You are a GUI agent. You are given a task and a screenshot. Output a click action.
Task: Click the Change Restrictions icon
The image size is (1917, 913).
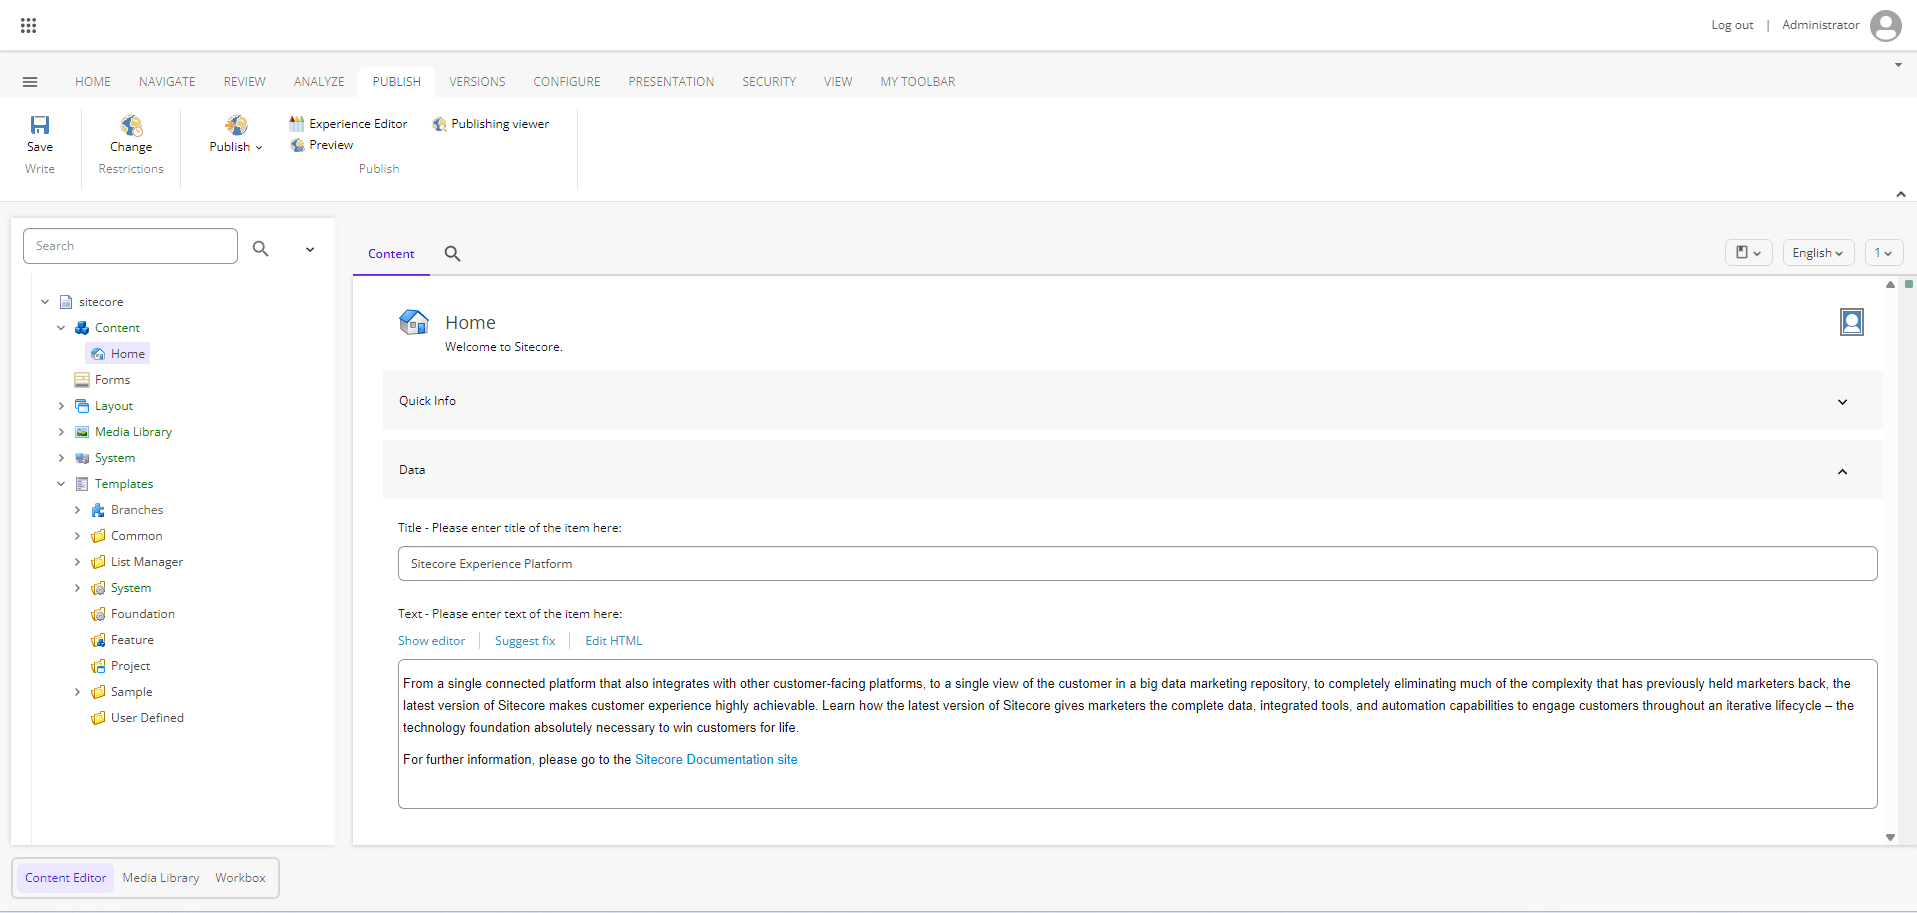coord(131,125)
